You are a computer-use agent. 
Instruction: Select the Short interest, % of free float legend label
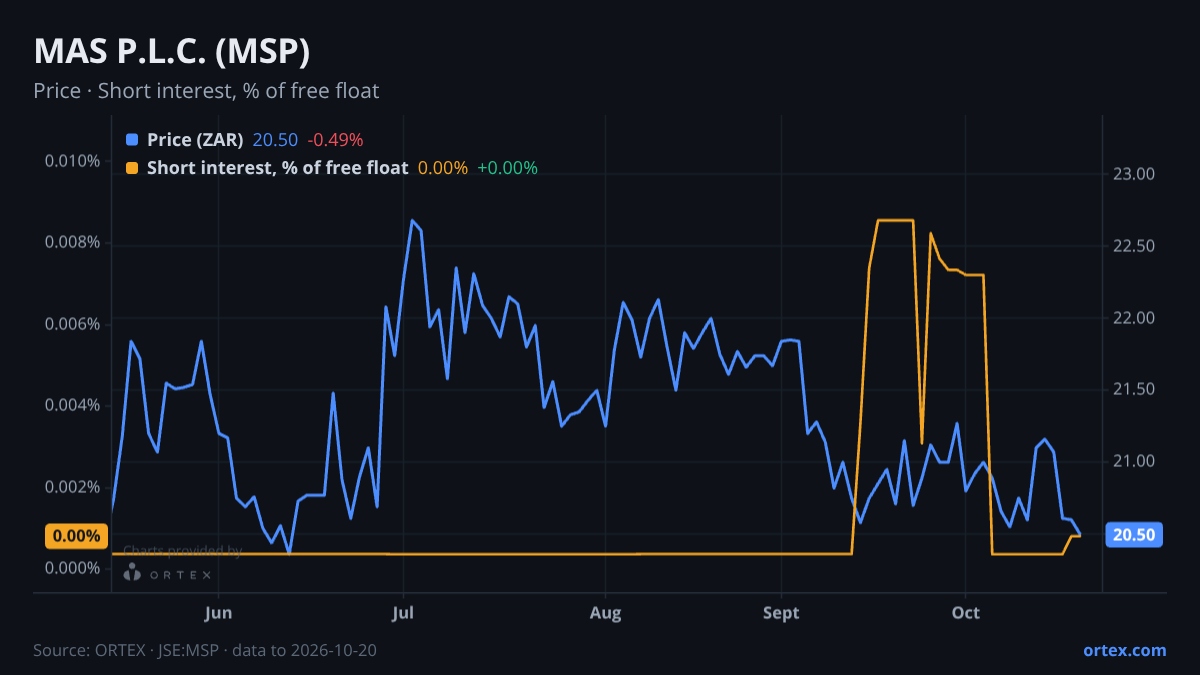coord(277,168)
